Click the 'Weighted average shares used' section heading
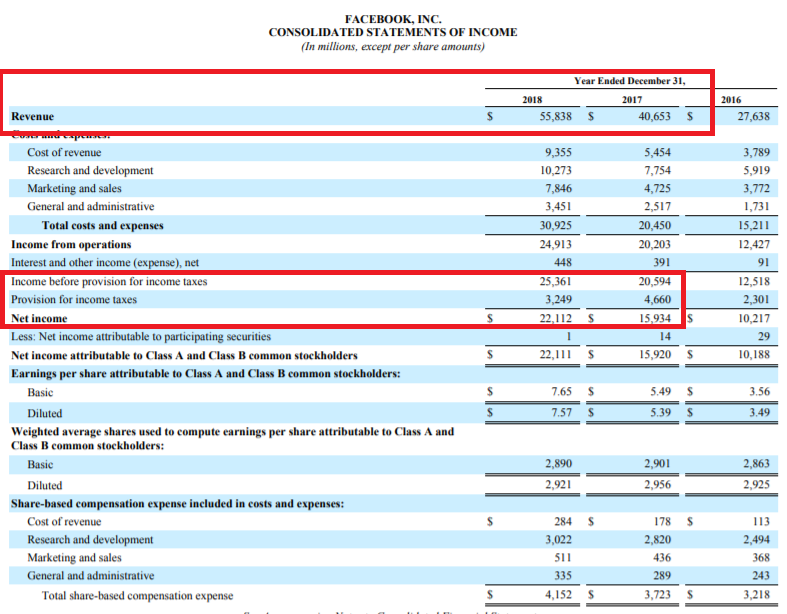The width and height of the screenshot is (787, 614). (x=232, y=439)
